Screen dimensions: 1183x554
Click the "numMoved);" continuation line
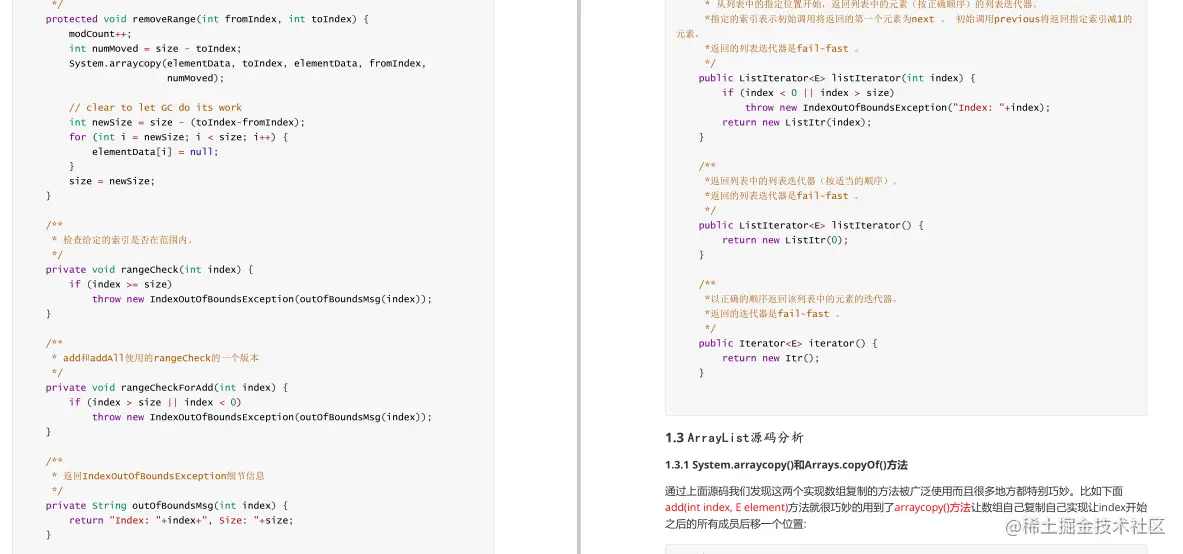(x=195, y=78)
